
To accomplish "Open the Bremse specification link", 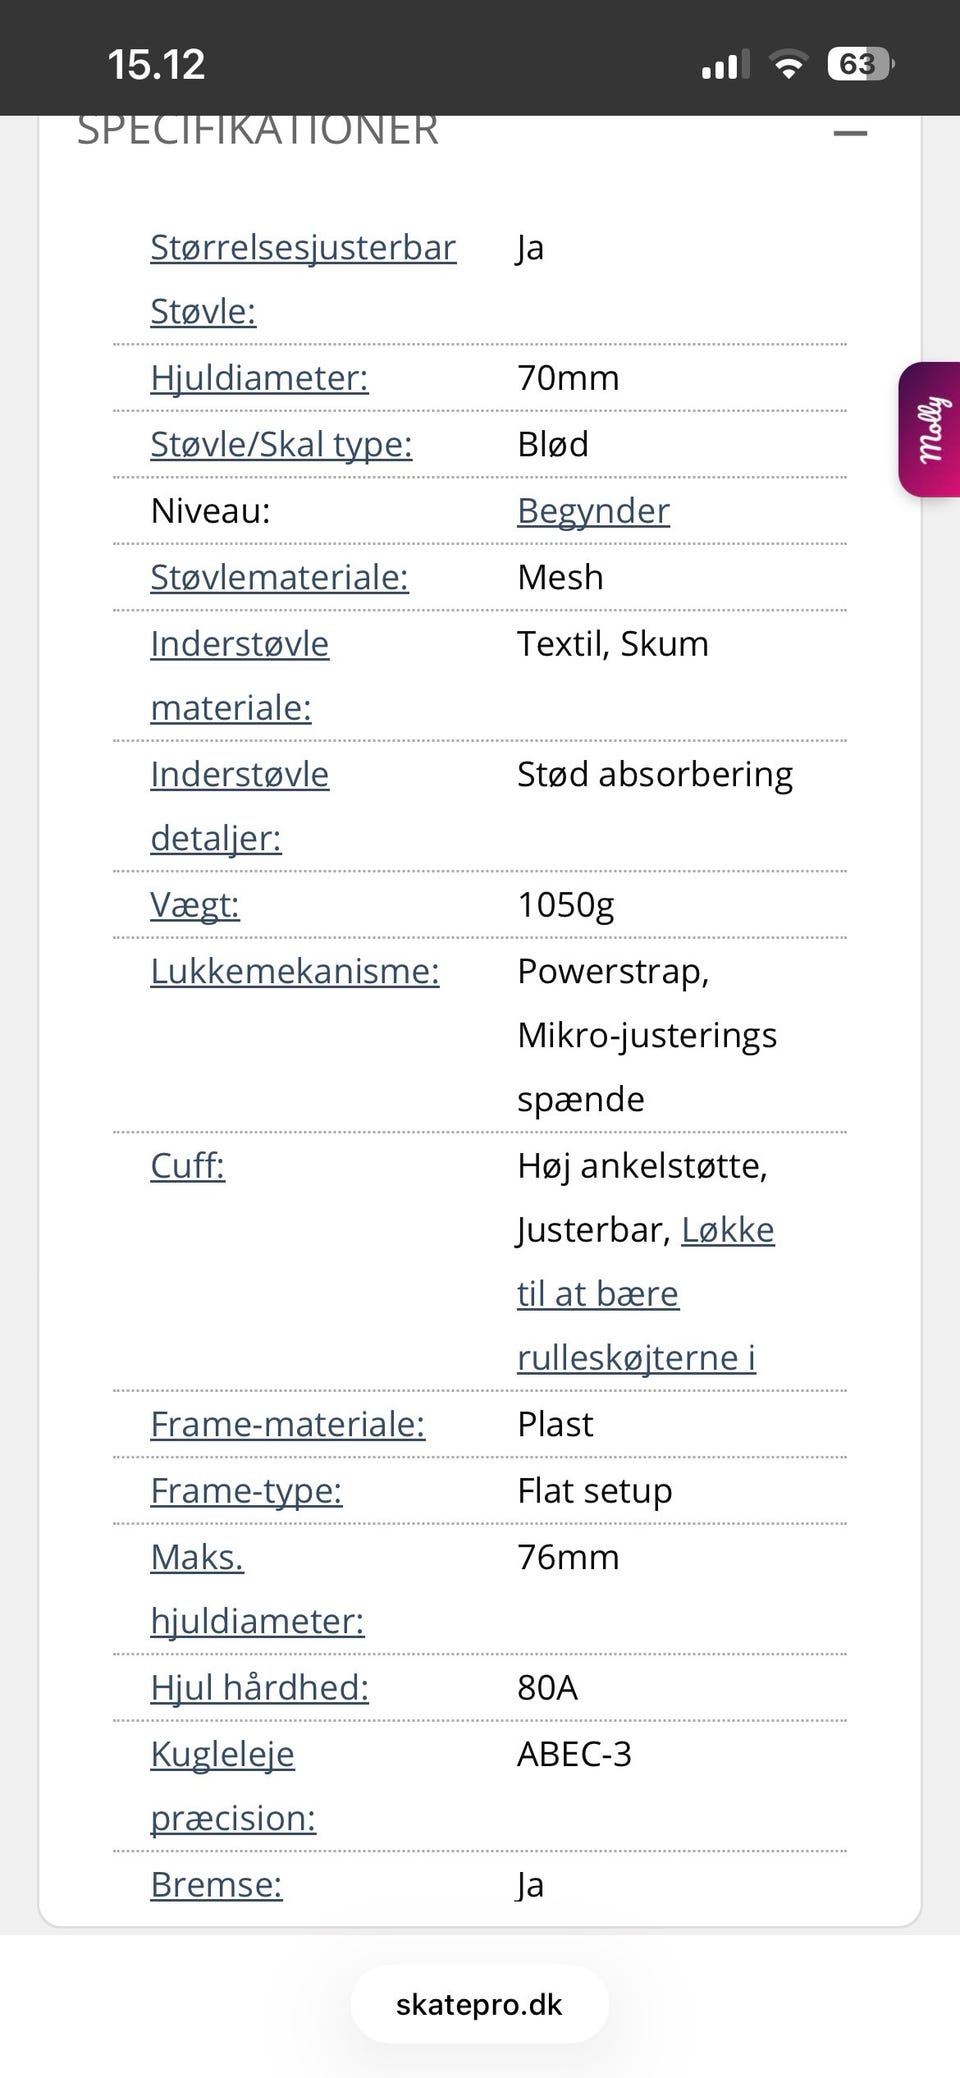I will [216, 1884].
